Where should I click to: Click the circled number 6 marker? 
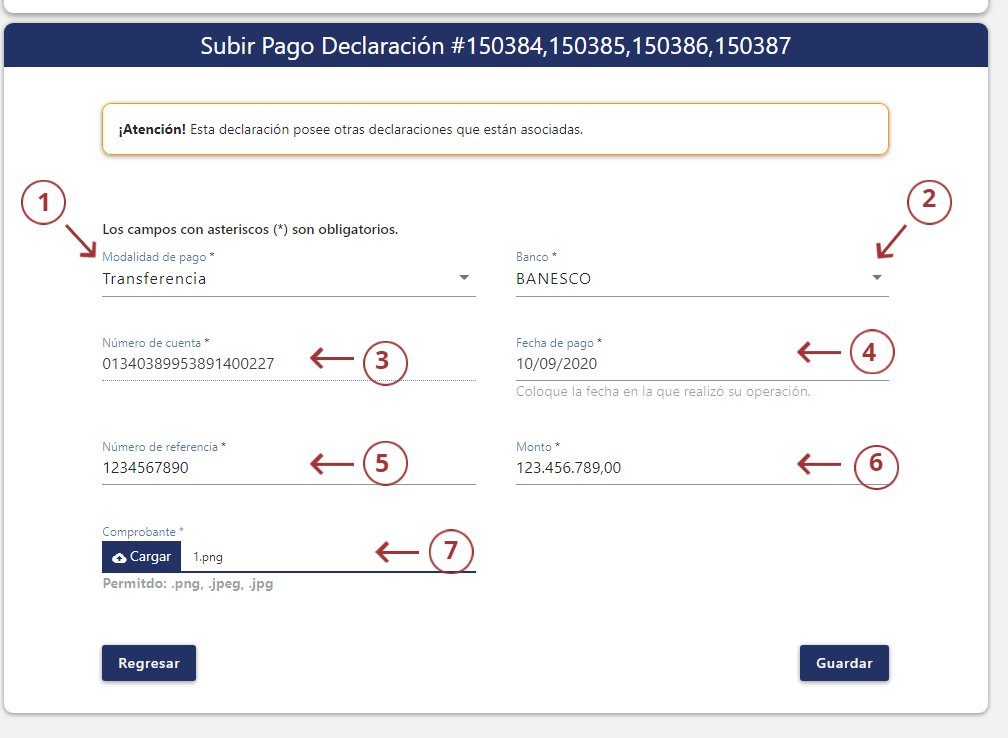click(x=876, y=464)
